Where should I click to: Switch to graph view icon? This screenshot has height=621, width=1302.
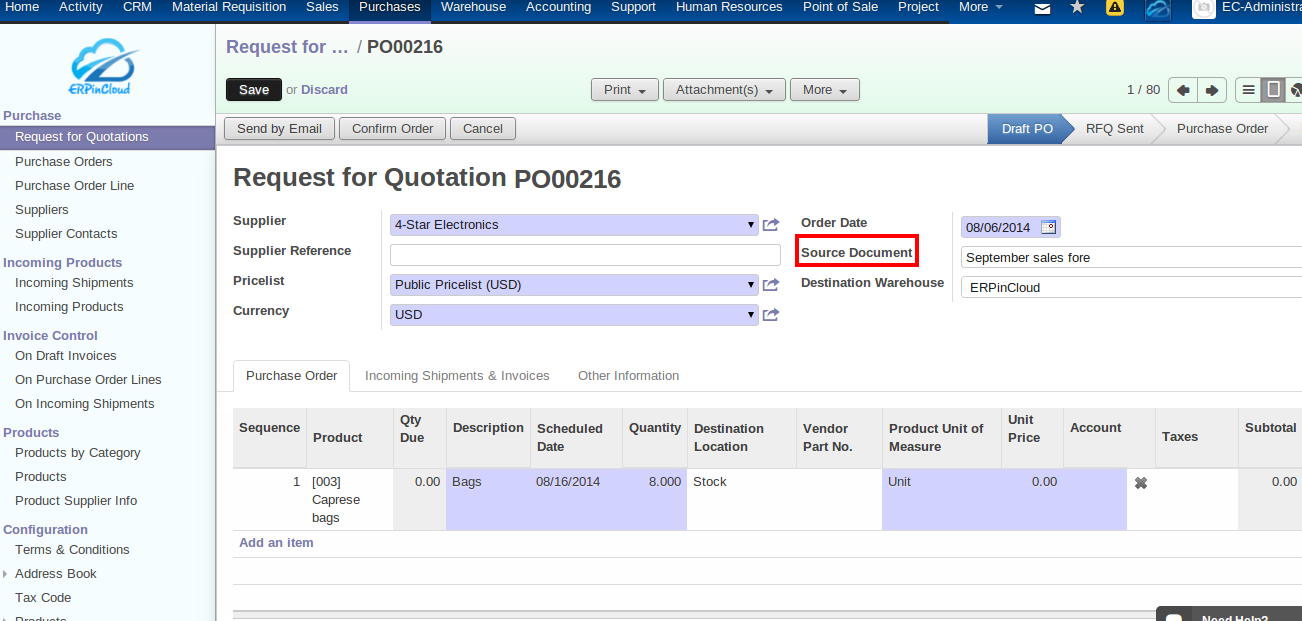pos(1295,90)
